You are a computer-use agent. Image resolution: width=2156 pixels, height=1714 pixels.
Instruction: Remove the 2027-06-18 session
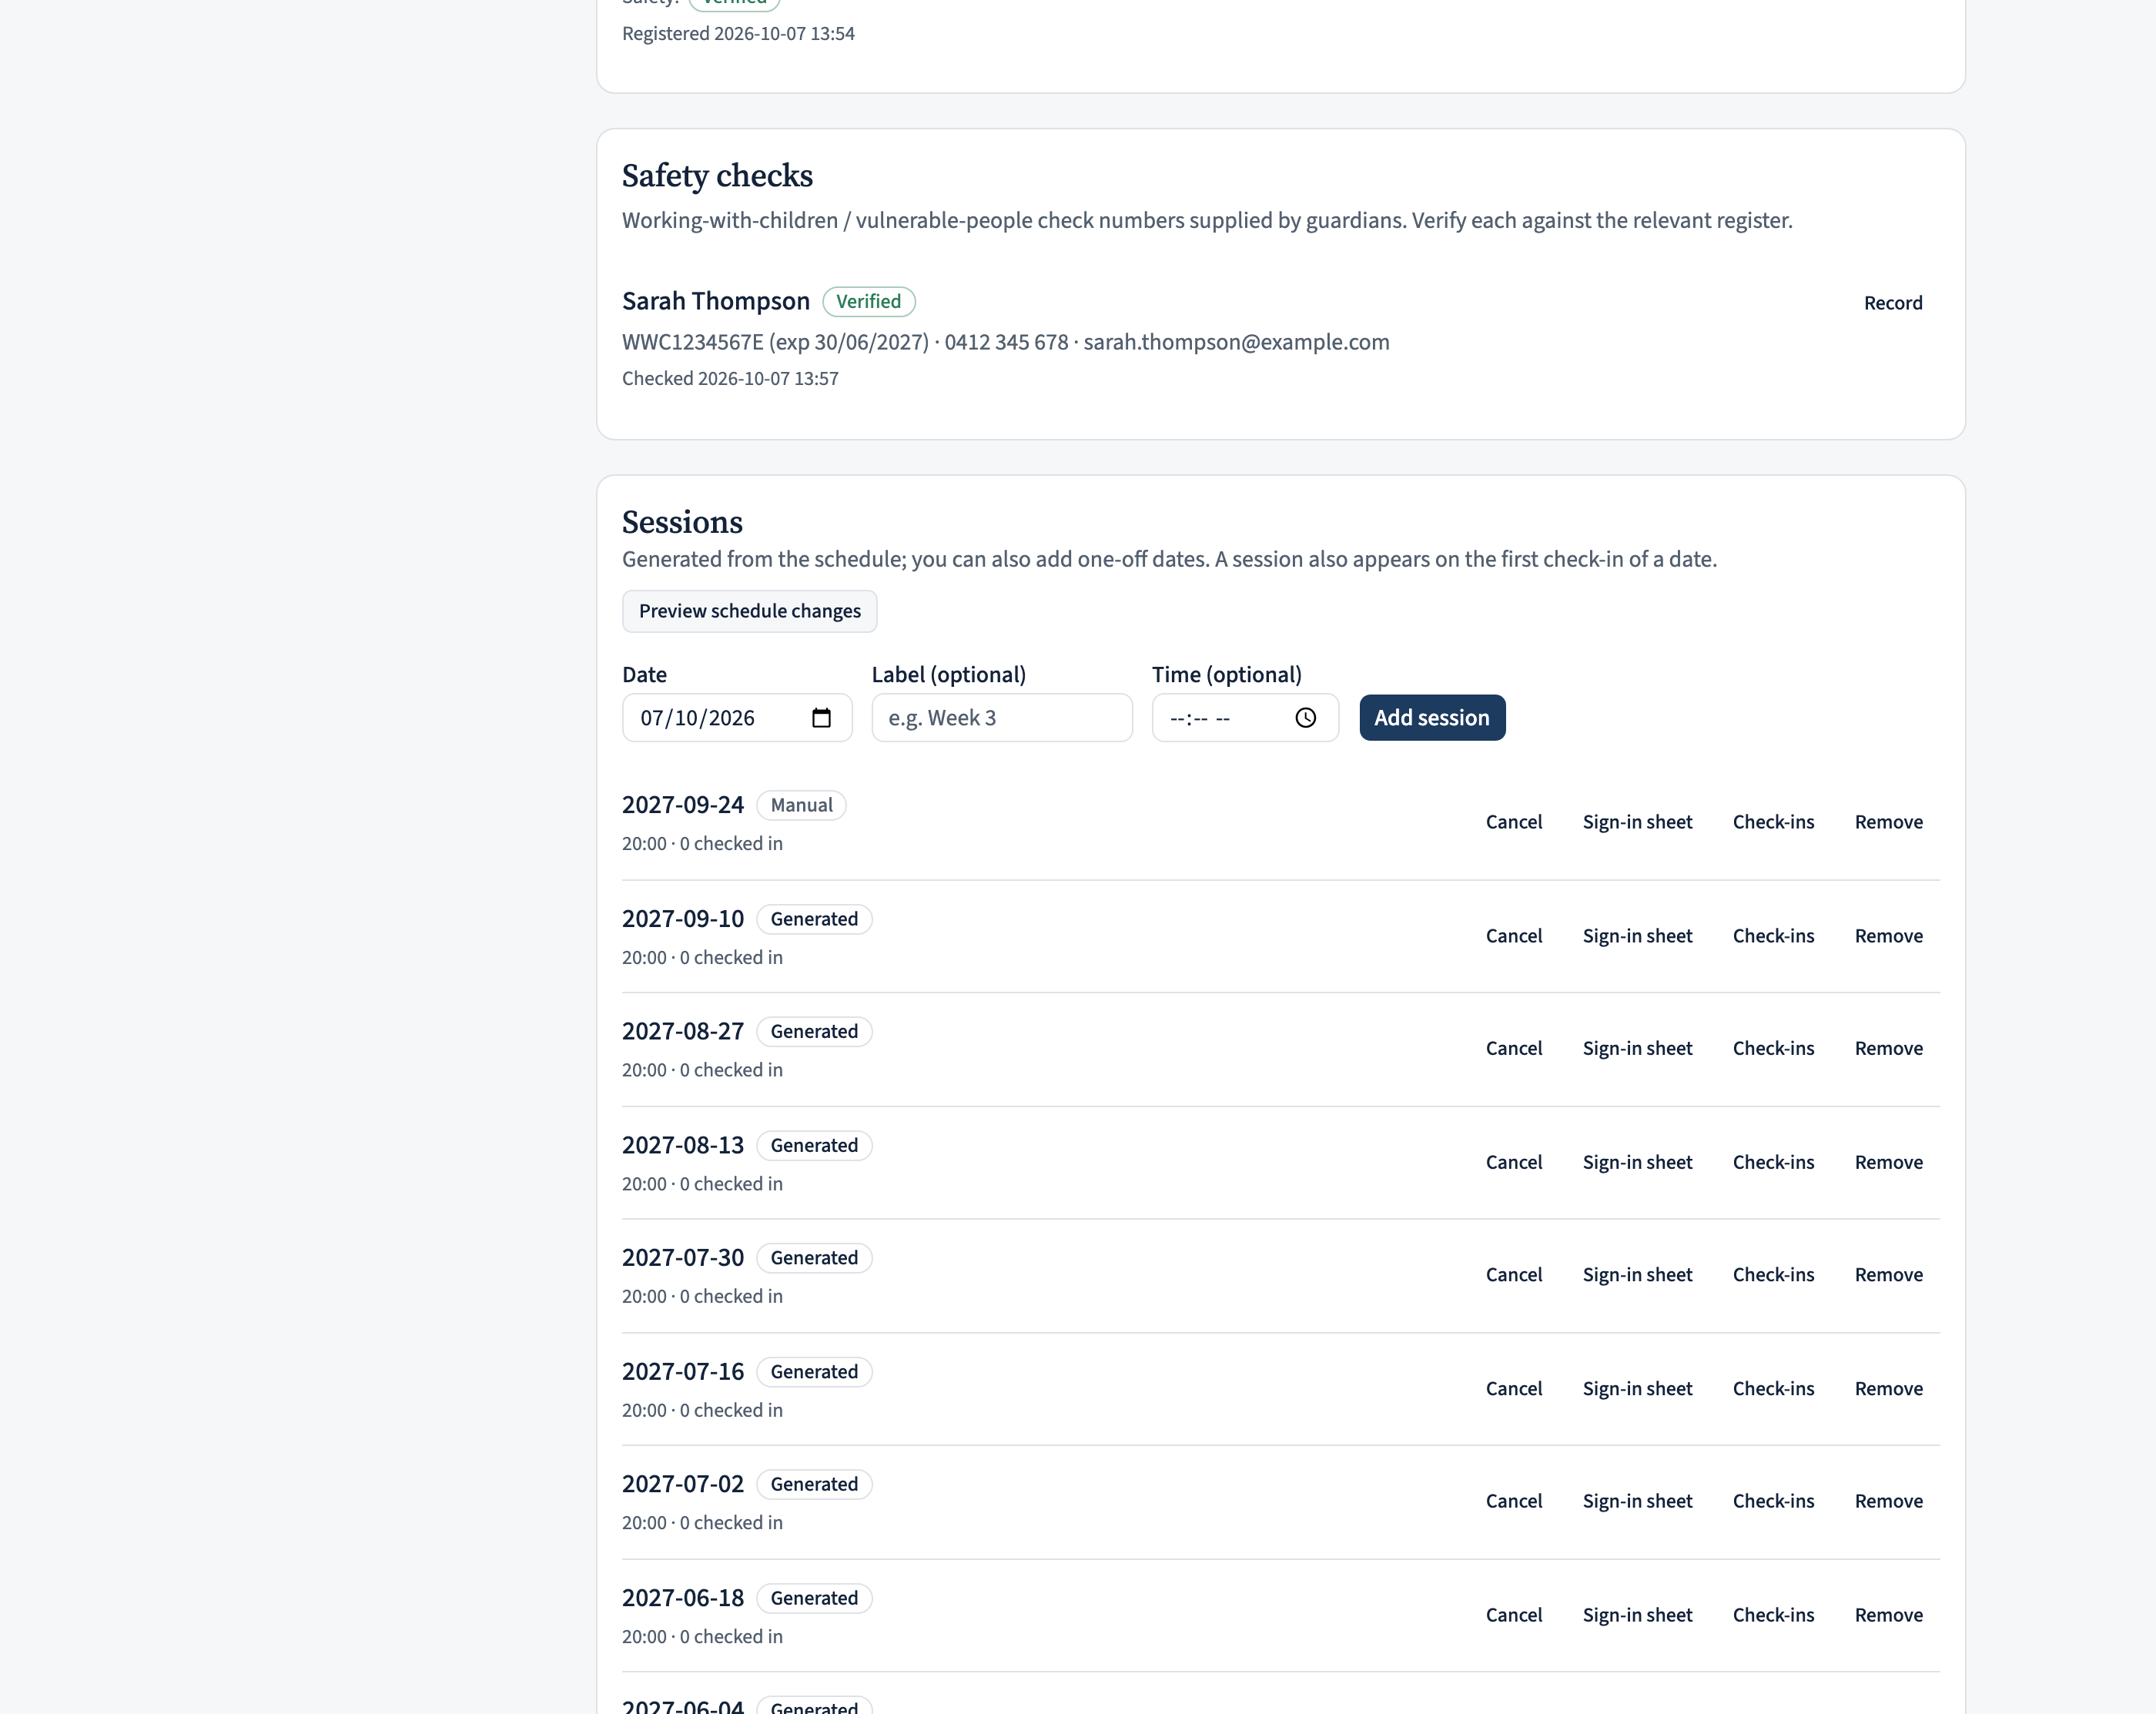click(x=1888, y=1615)
